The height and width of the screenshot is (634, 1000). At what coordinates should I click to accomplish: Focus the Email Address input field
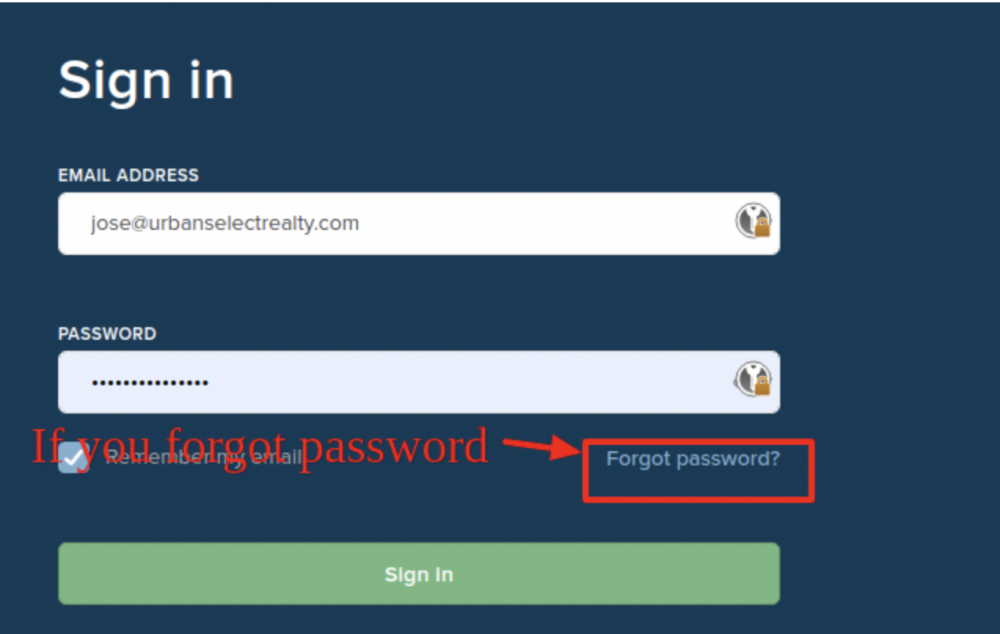419,224
